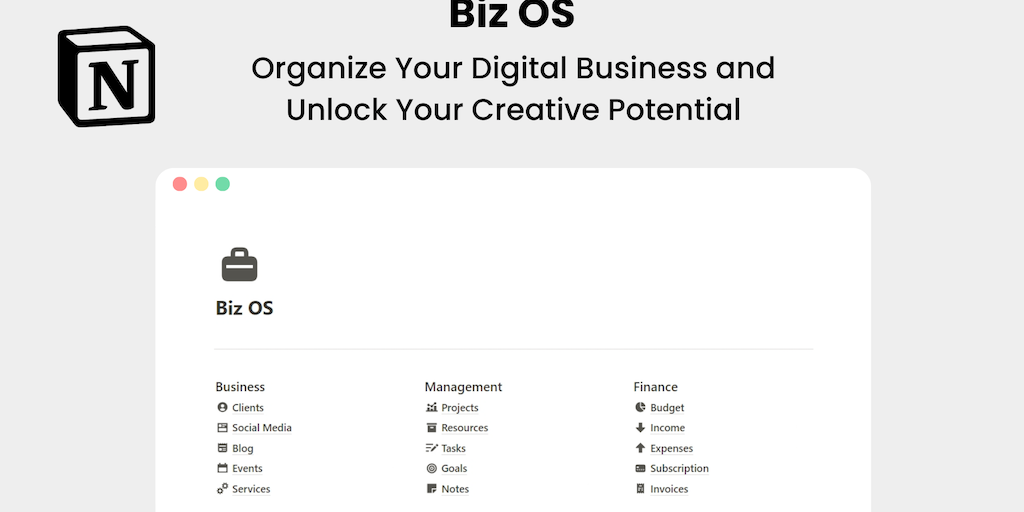This screenshot has width=1024, height=512.
Task: Open the Notes page link
Action: (x=455, y=489)
